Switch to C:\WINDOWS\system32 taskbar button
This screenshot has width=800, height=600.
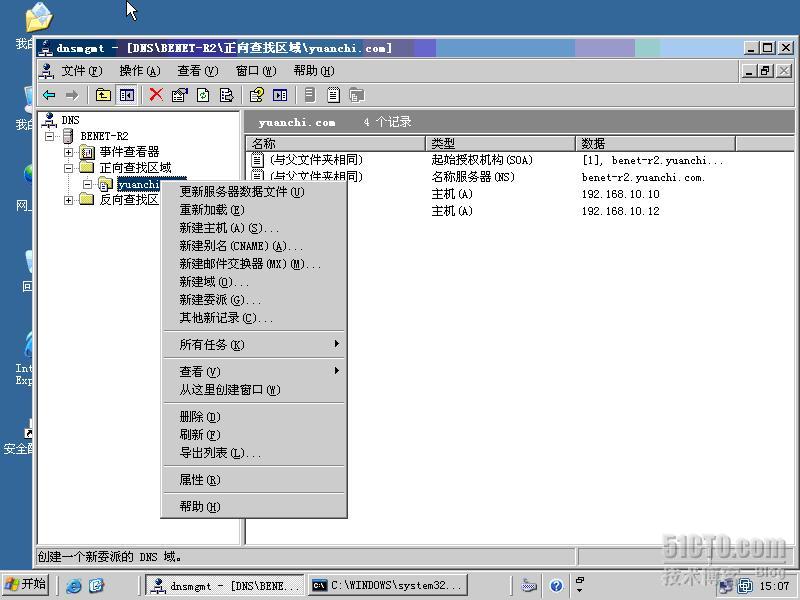388,586
